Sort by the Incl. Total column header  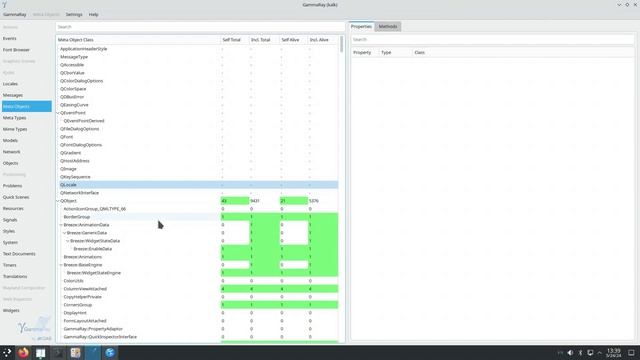point(264,40)
